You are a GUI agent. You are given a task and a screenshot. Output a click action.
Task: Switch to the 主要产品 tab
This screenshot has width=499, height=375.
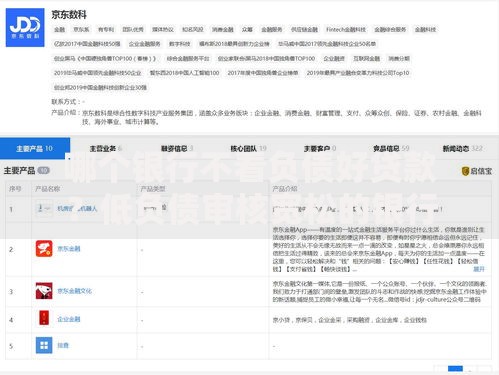(x=35, y=148)
